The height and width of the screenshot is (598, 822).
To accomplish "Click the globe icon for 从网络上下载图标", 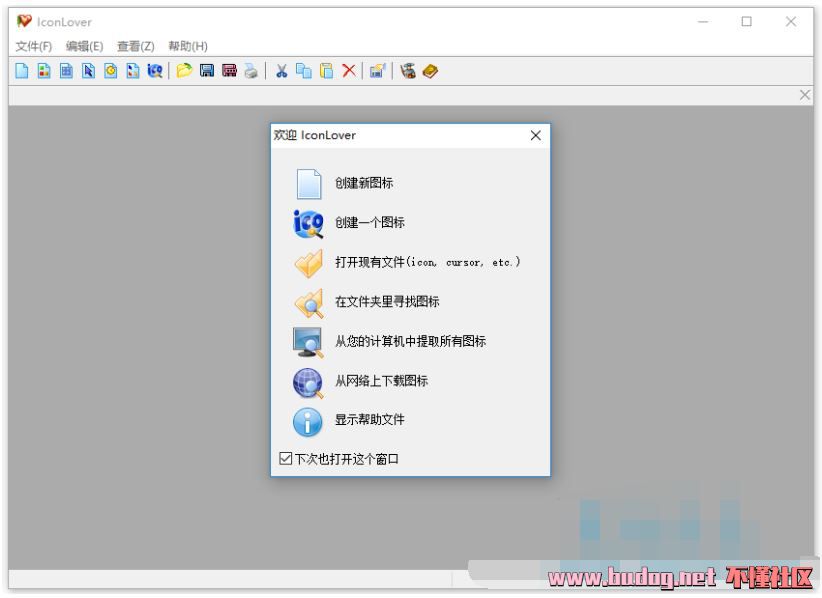I will [x=308, y=383].
